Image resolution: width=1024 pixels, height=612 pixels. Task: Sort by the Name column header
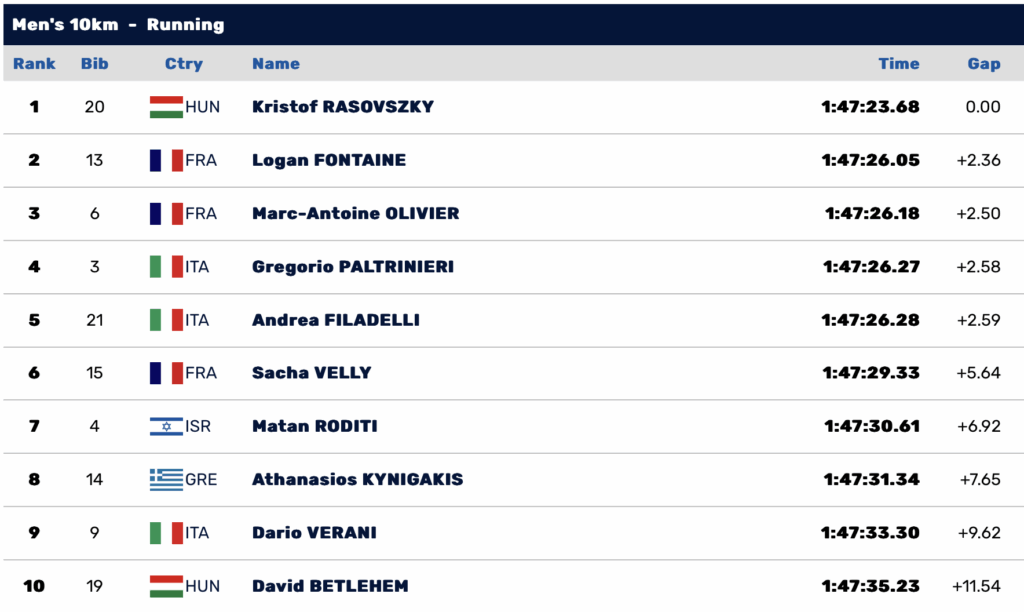point(276,64)
